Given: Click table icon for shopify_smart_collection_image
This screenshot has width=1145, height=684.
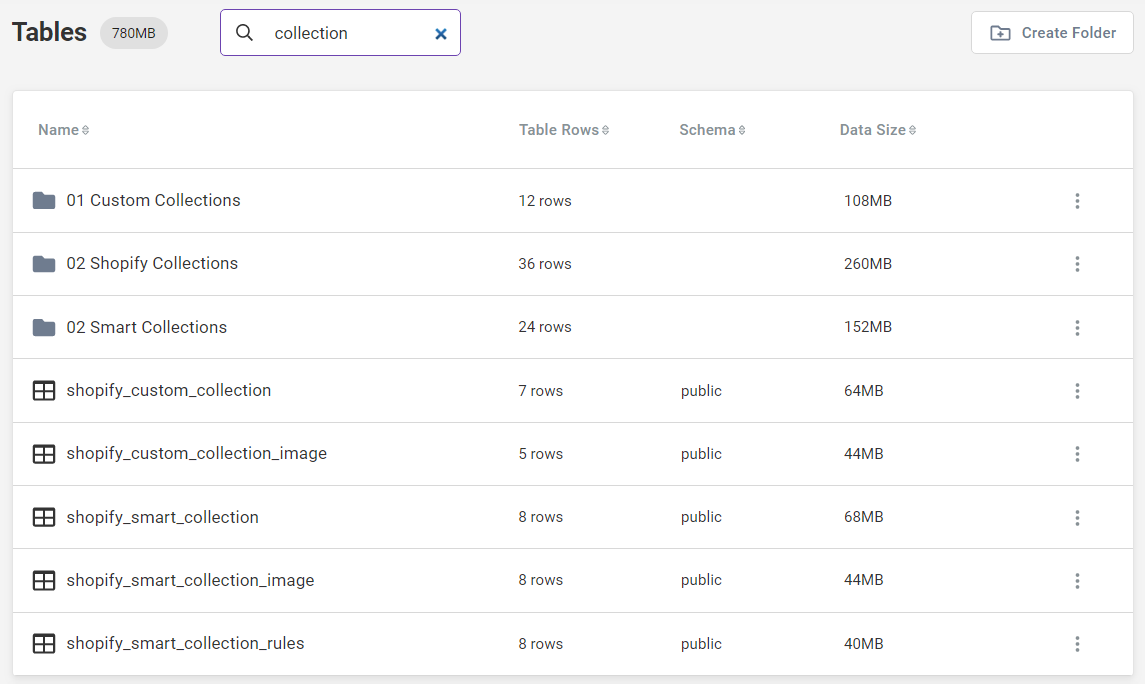Looking at the screenshot, I should coord(44,580).
